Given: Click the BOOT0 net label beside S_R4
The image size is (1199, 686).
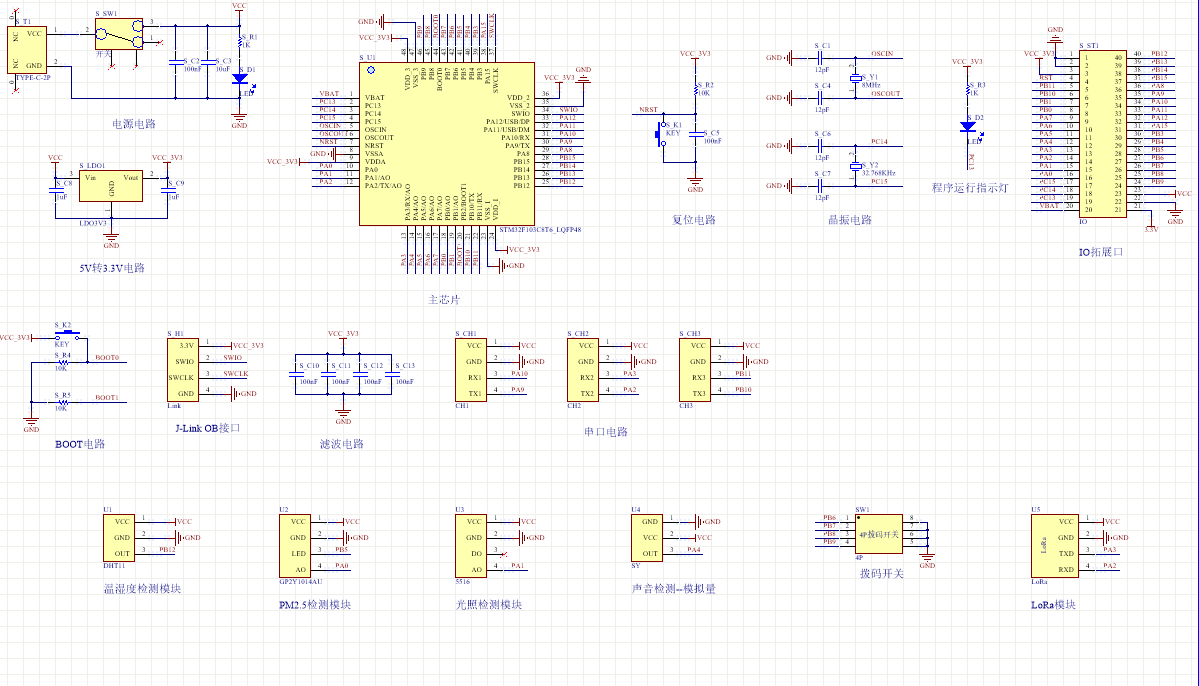Looking at the screenshot, I should click(107, 357).
